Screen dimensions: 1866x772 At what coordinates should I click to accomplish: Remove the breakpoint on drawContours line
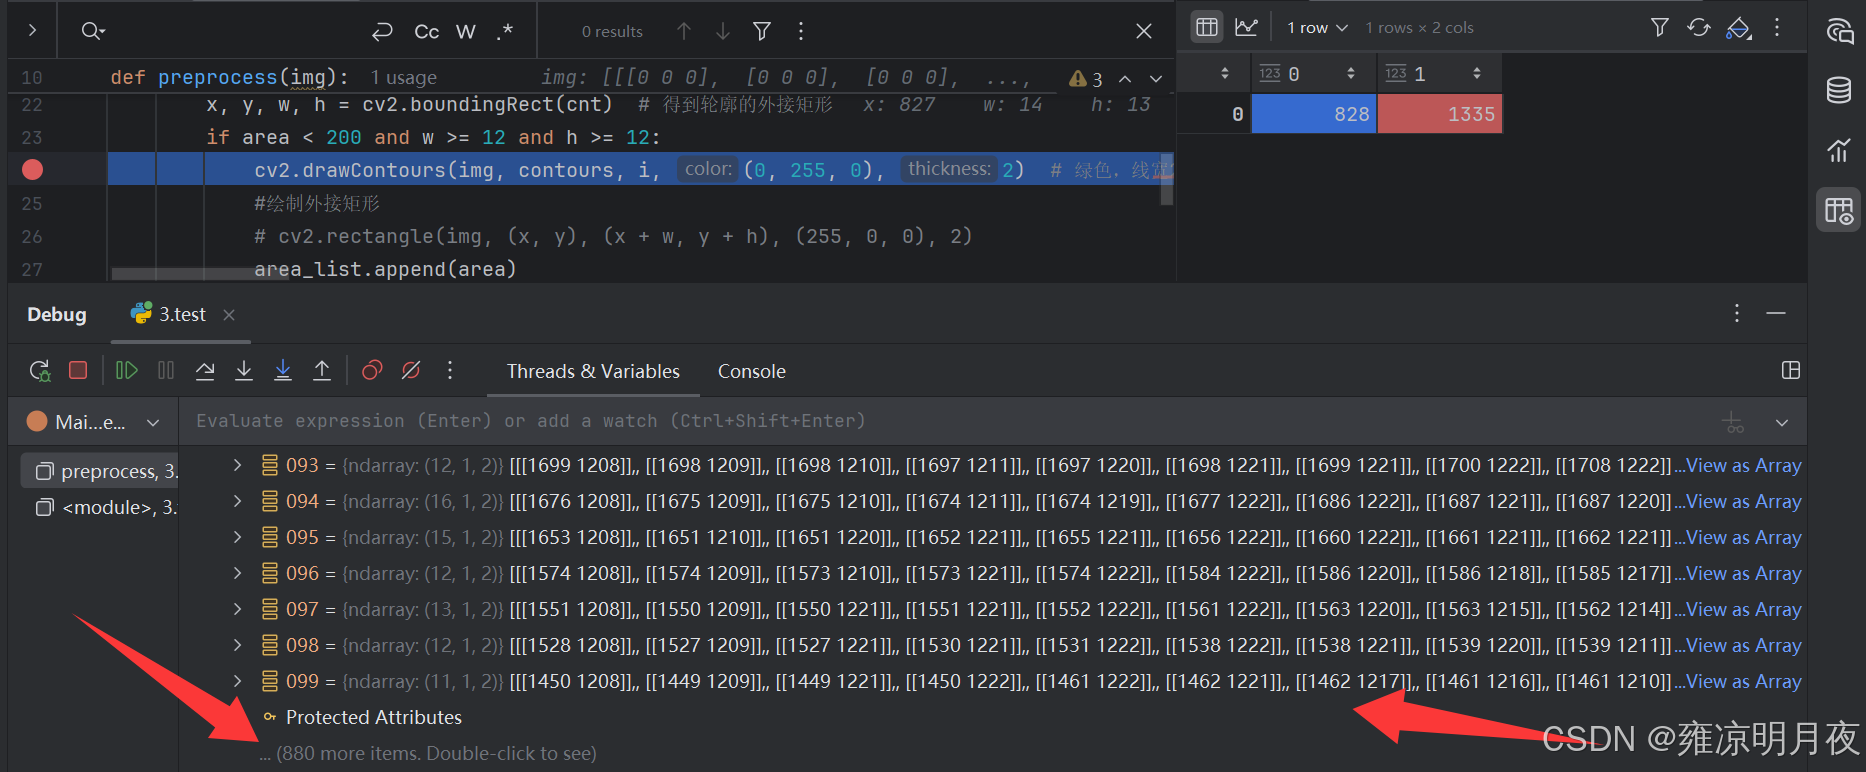32,170
